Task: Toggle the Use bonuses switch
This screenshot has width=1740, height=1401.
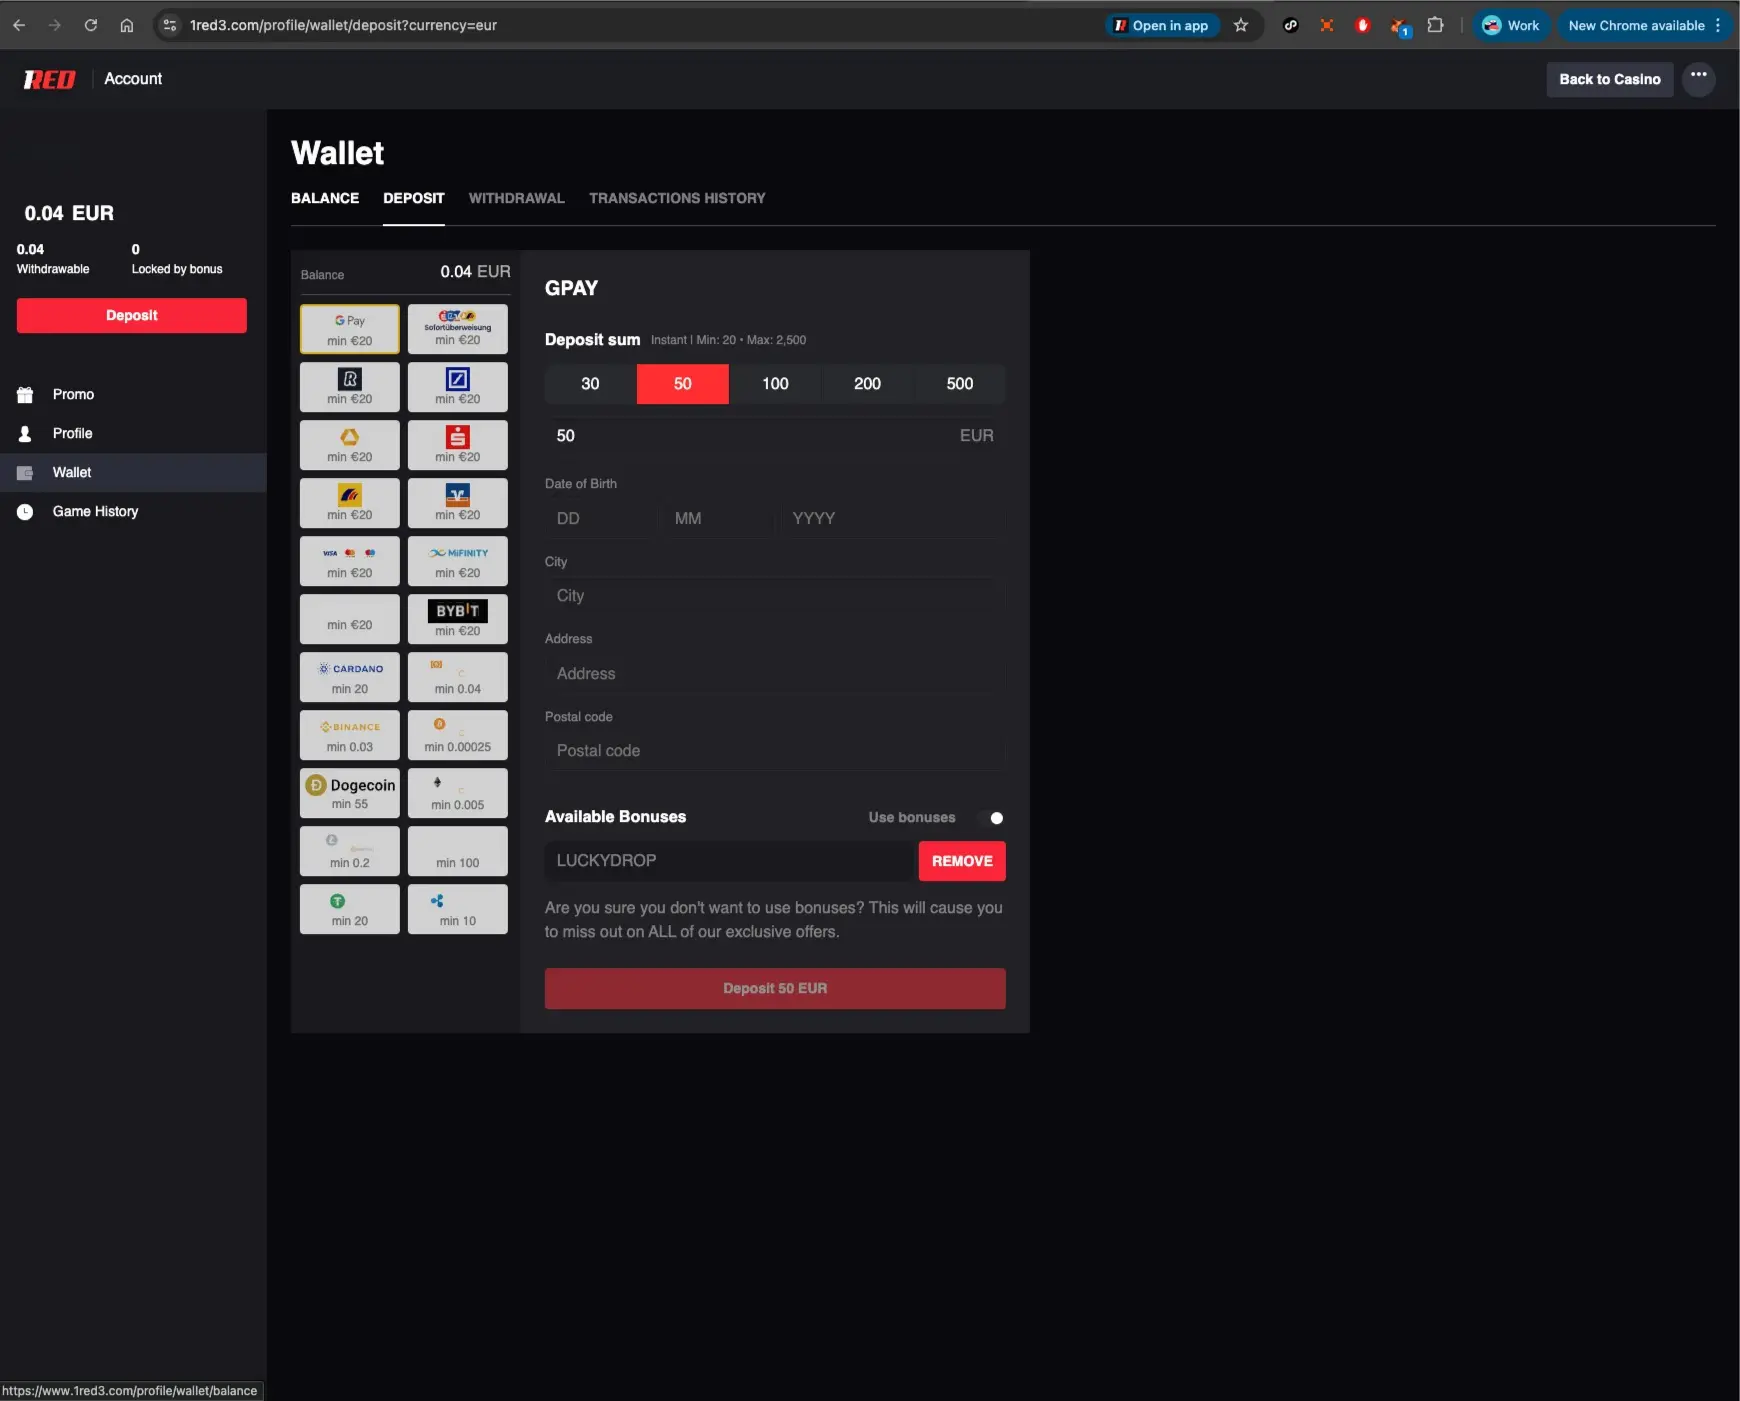Action: click(991, 818)
